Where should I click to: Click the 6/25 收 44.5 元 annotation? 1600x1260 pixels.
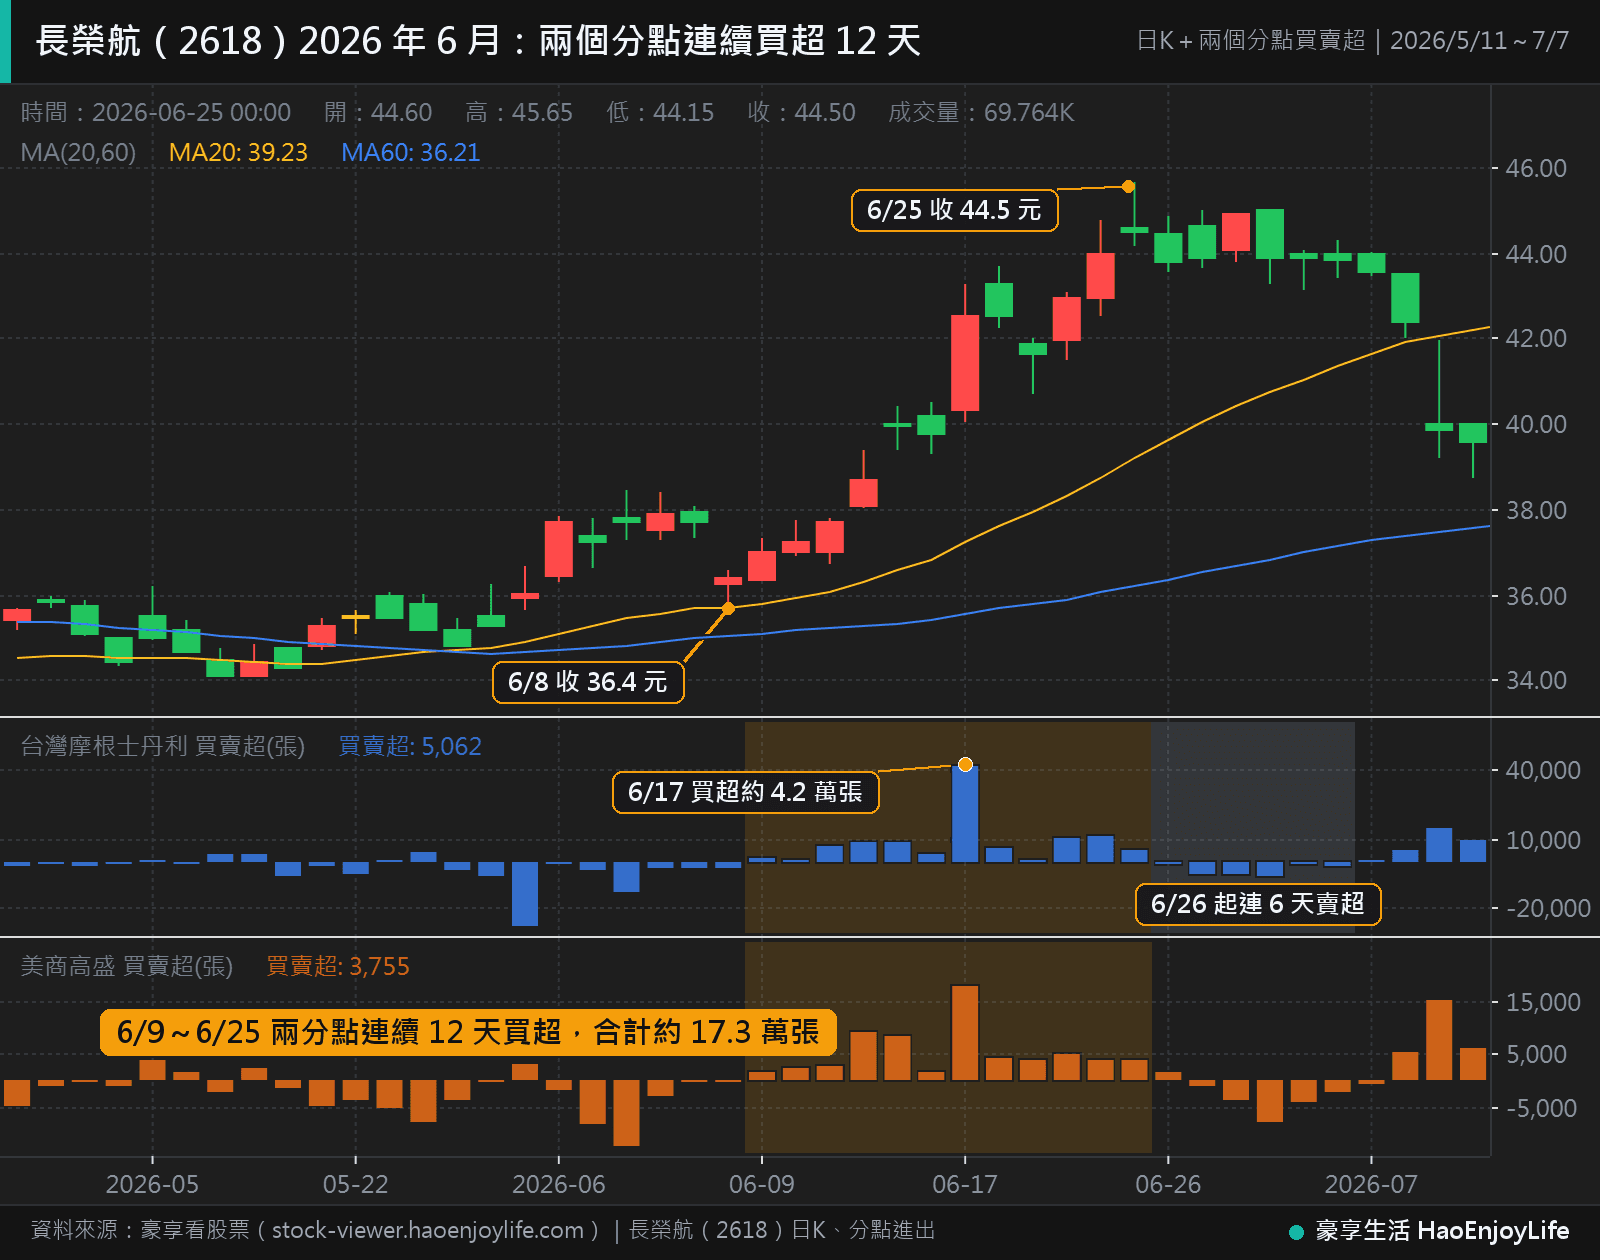[x=954, y=210]
